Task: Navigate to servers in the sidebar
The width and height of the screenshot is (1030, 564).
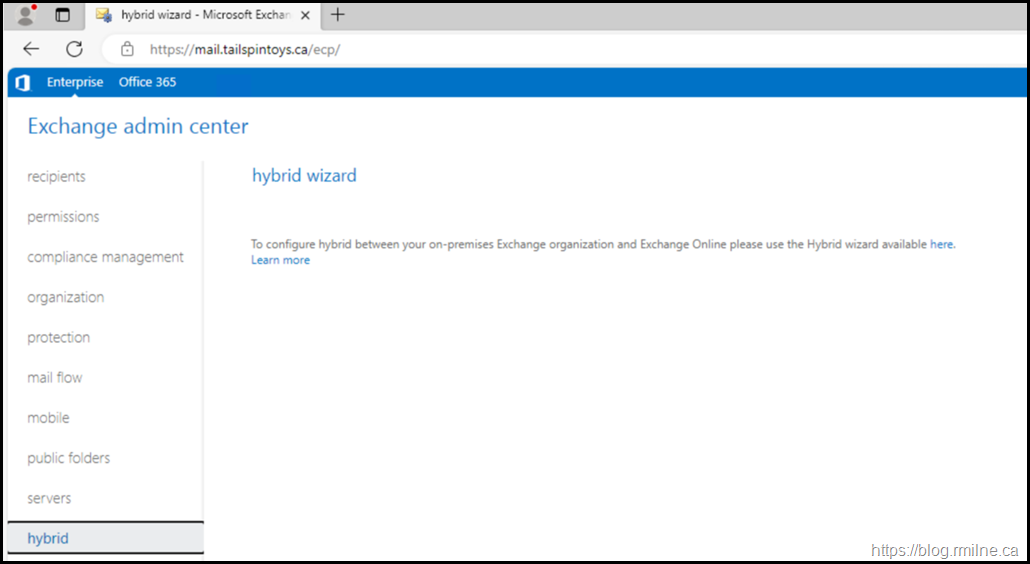Action: tap(49, 498)
